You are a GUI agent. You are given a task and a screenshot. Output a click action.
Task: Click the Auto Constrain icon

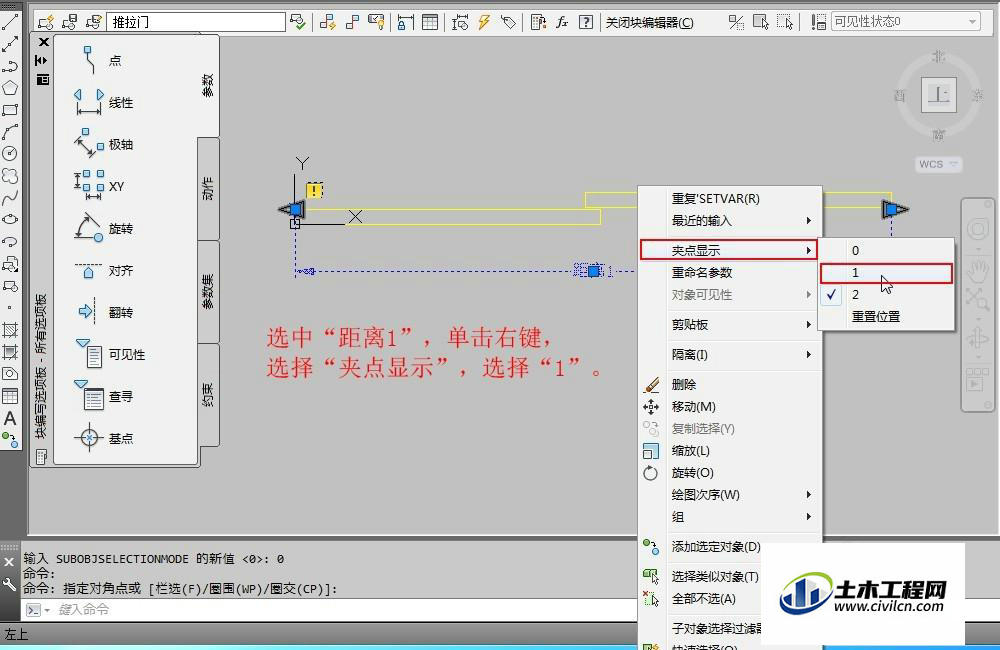(x=328, y=22)
